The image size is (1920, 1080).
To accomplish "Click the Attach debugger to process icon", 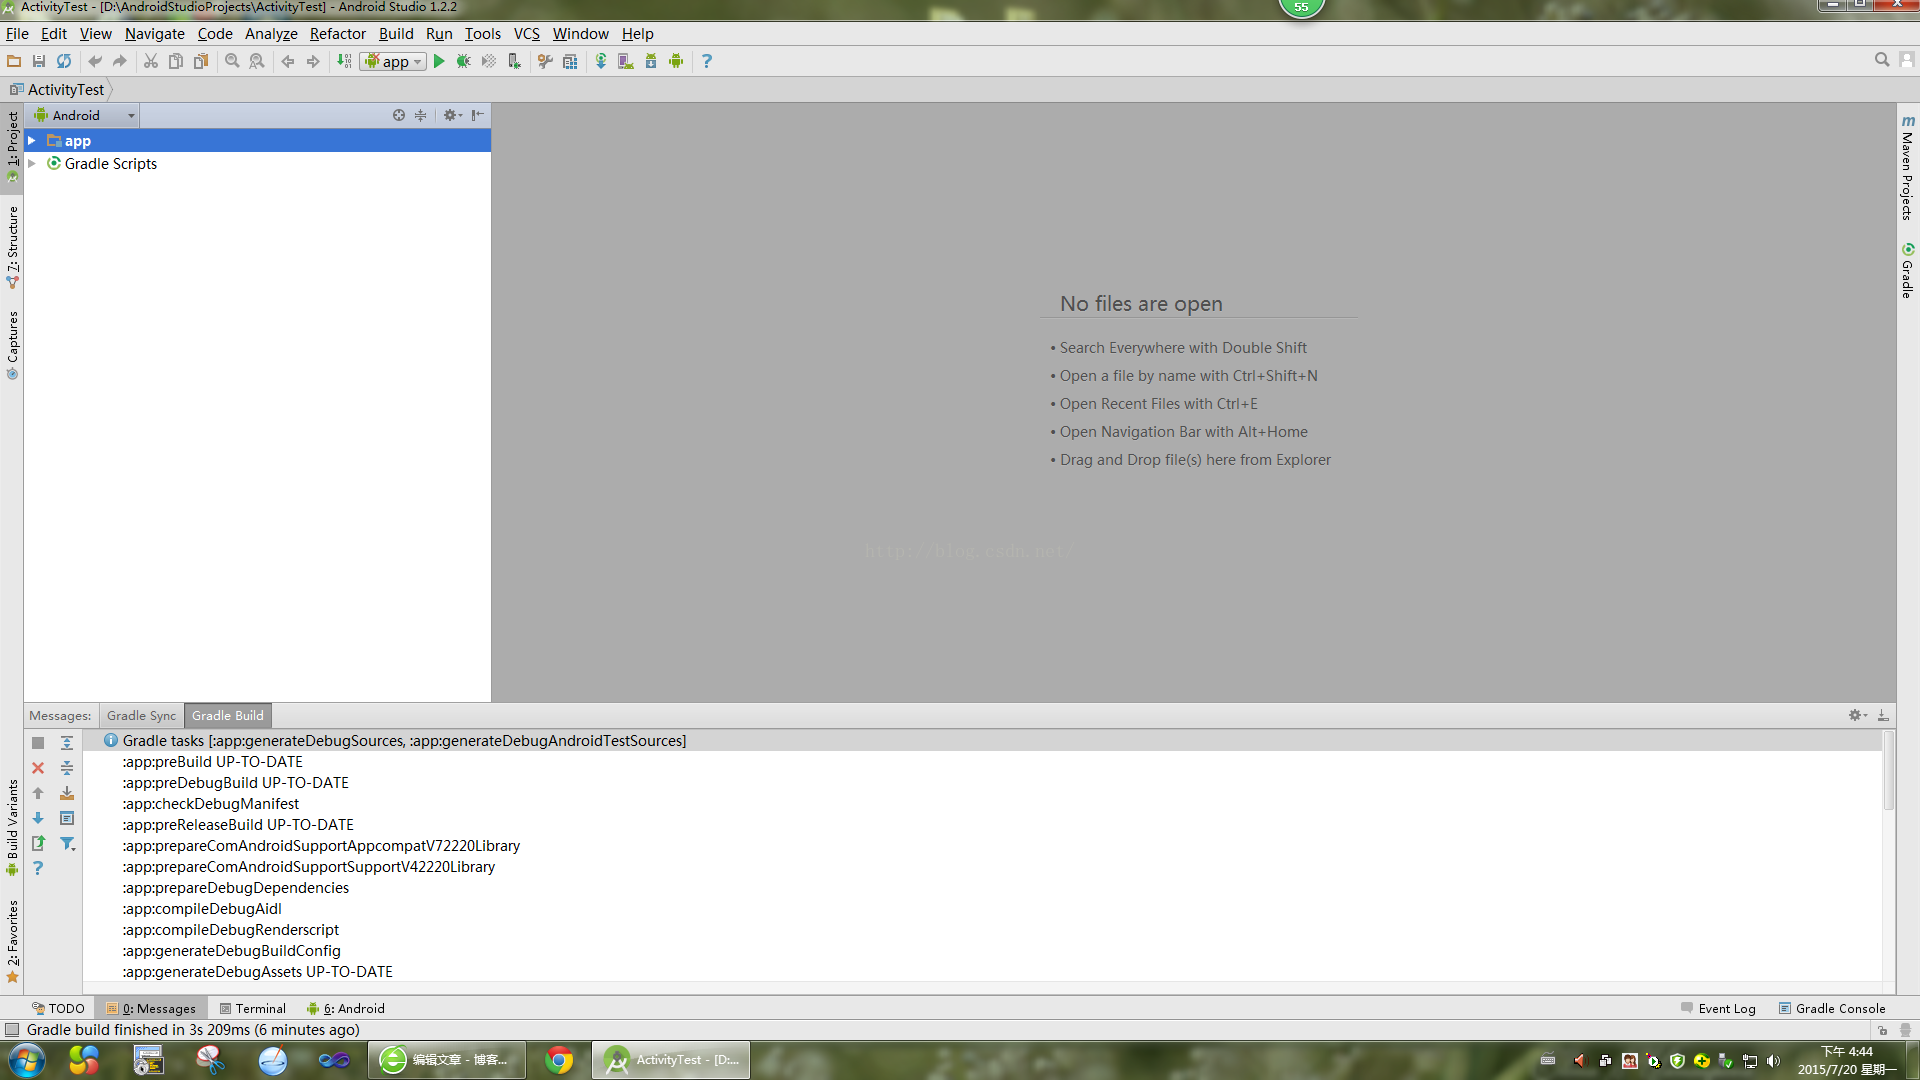I will (514, 61).
